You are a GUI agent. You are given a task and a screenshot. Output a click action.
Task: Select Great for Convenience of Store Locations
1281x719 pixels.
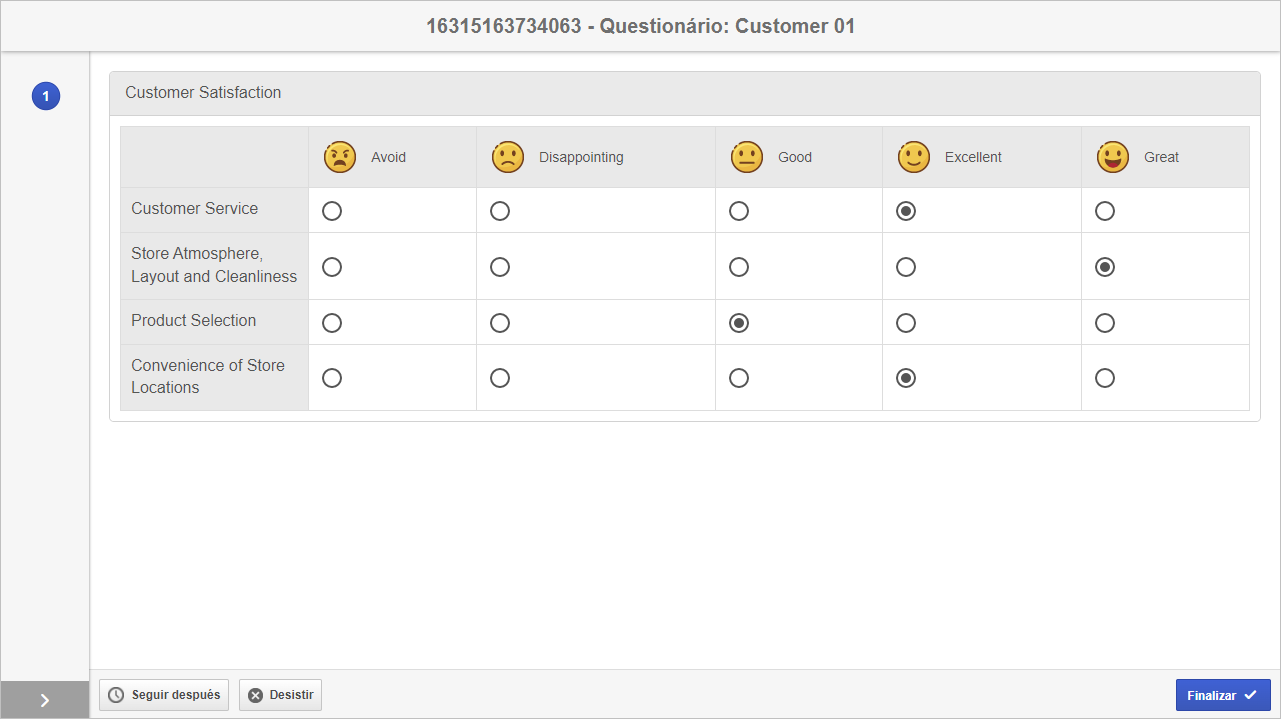click(1105, 378)
